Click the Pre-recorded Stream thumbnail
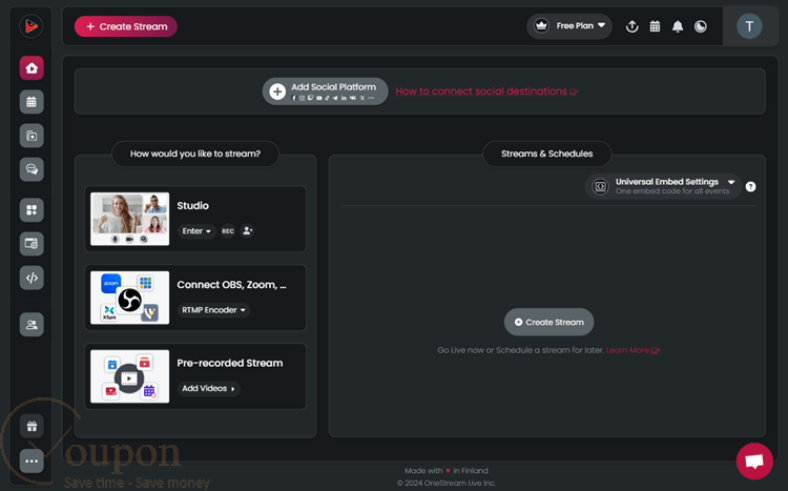This screenshot has width=788, height=491. 130,376
